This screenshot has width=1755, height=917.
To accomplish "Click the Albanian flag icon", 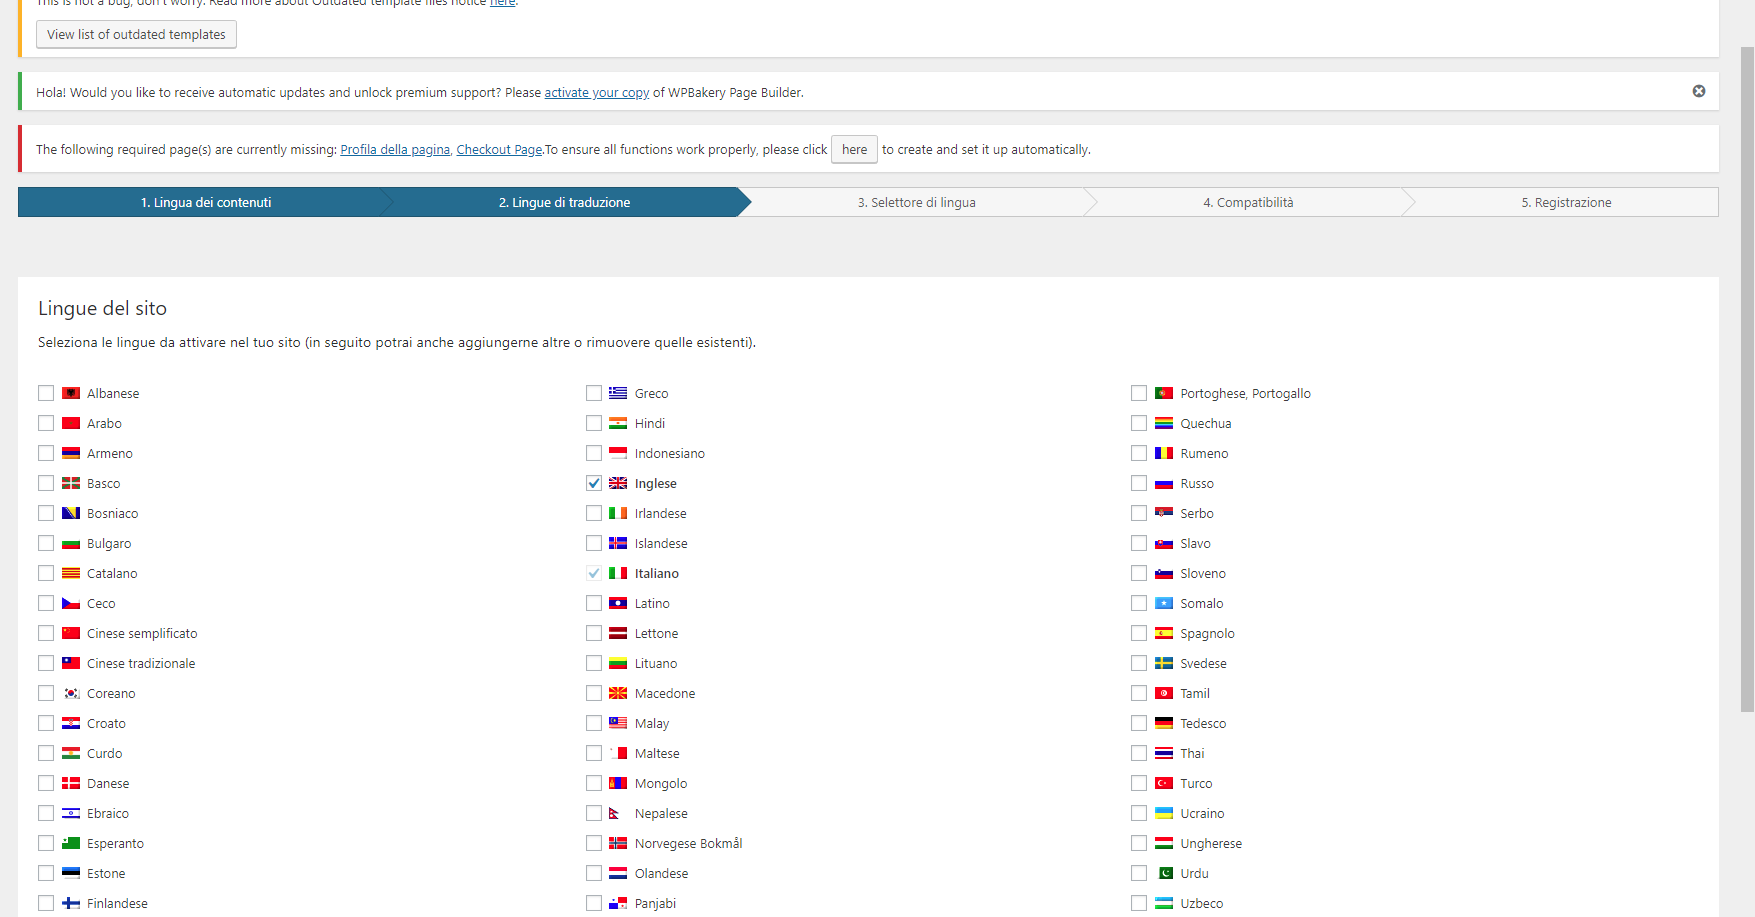I will pos(71,393).
